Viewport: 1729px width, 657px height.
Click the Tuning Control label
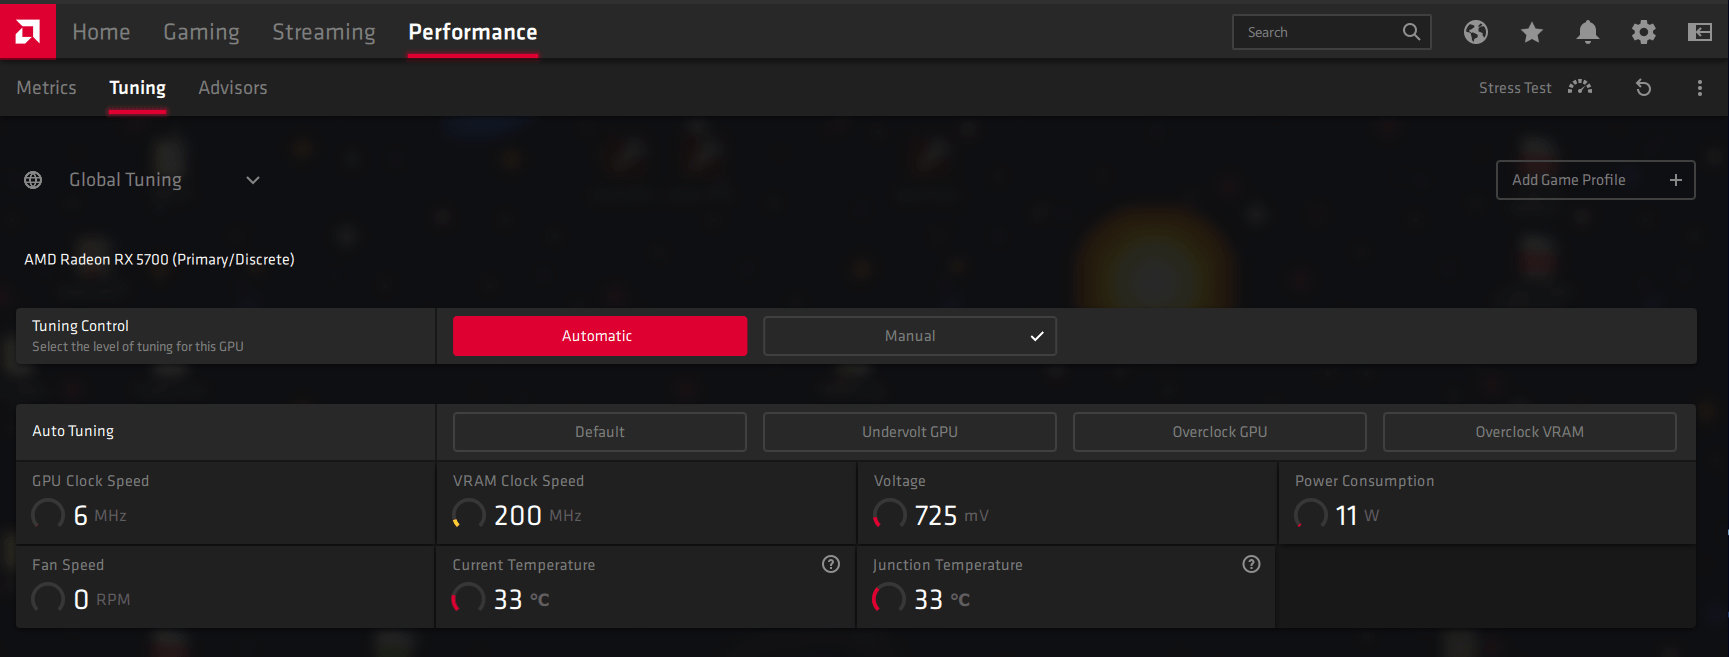(x=80, y=326)
